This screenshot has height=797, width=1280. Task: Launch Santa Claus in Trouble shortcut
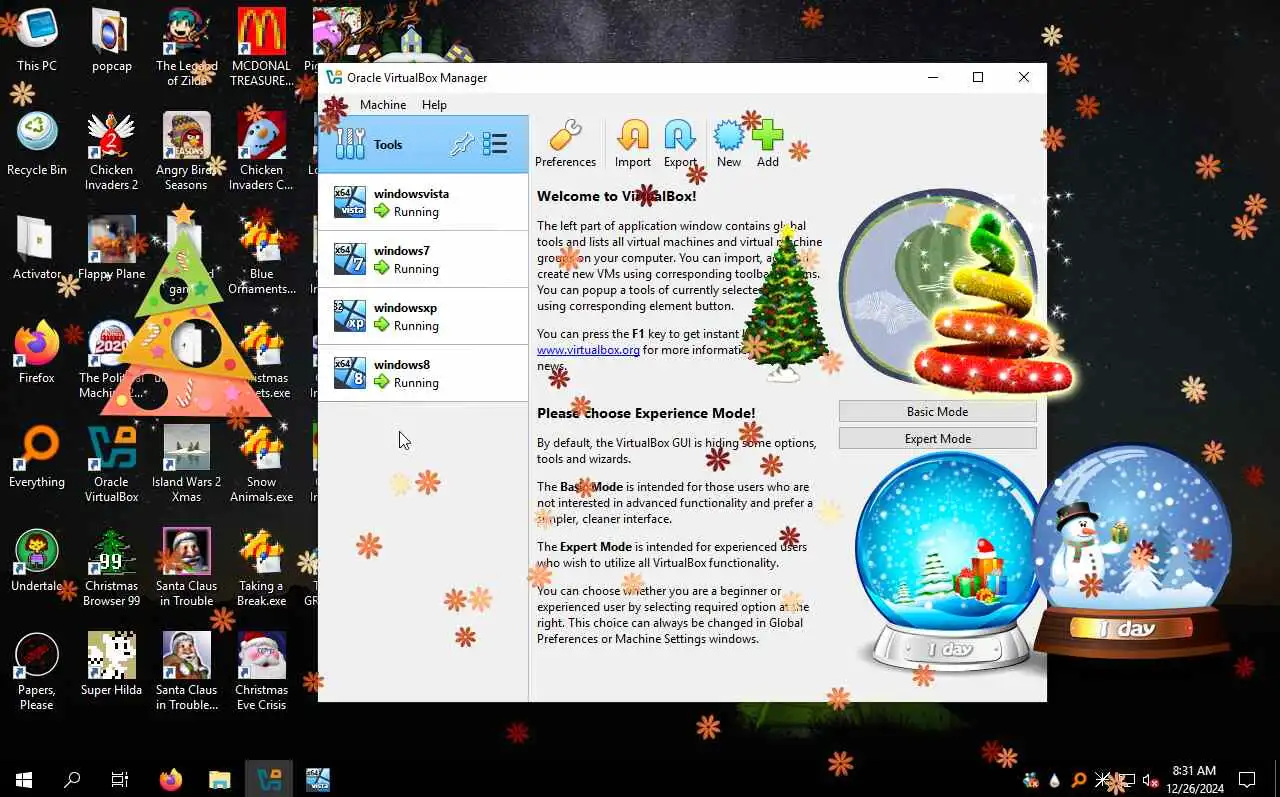click(x=186, y=568)
